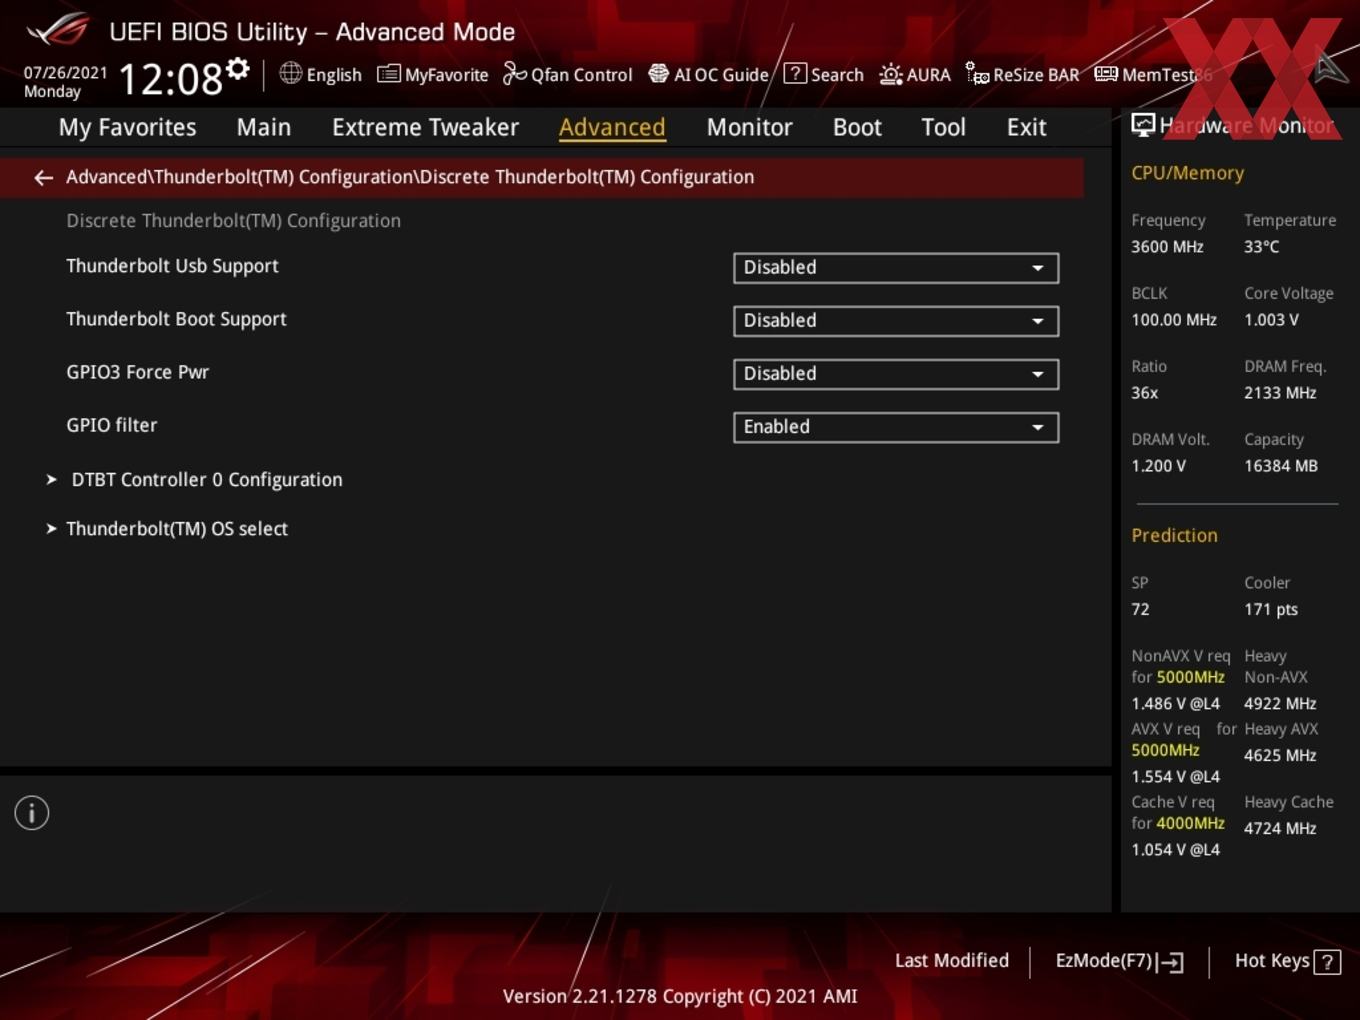1360x1020 pixels.
Task: Click 4625 MHz Heavy AVX value
Action: pyautogui.click(x=1280, y=756)
